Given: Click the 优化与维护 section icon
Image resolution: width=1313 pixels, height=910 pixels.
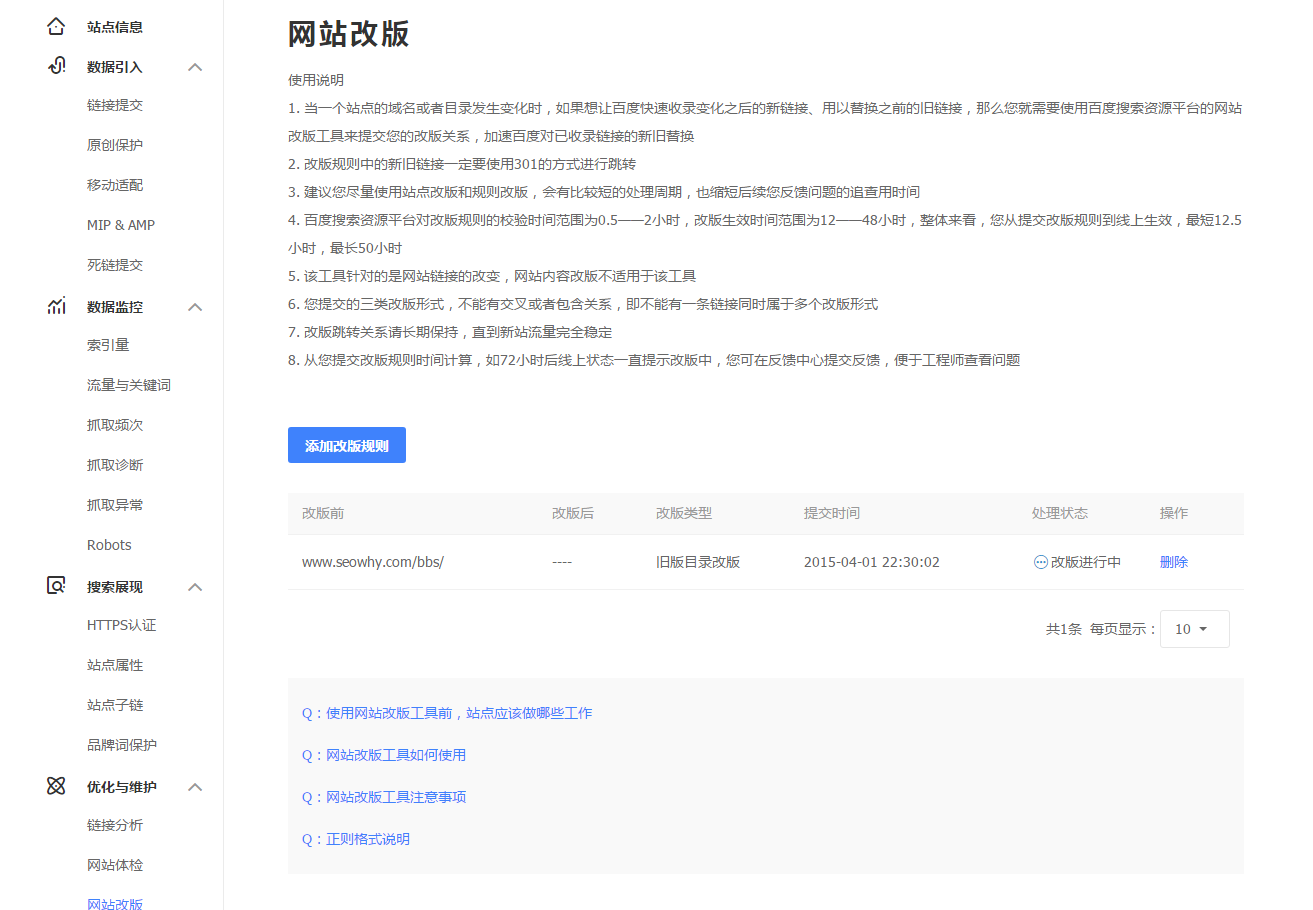Looking at the screenshot, I should tap(55, 786).
